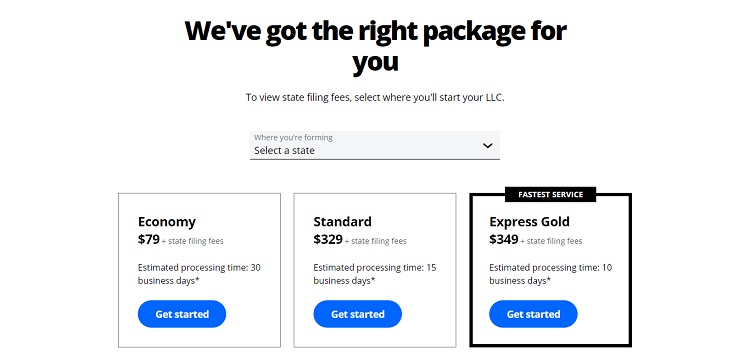This screenshot has width=750, height=360.
Task: Click the $329 Standard price
Action: (328, 239)
